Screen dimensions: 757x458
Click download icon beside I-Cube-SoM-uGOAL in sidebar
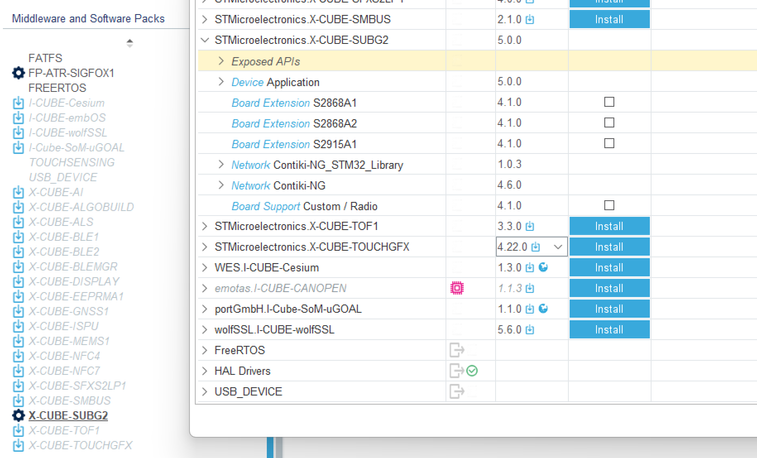point(18,148)
